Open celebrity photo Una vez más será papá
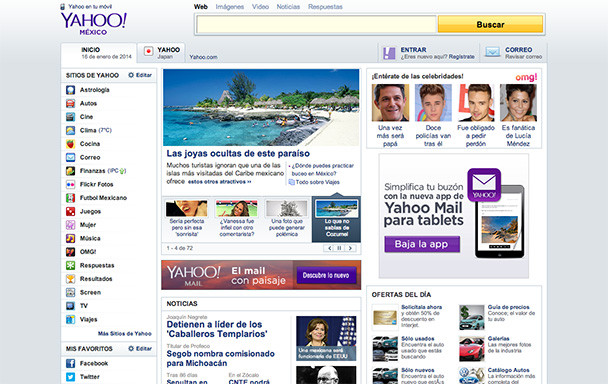This screenshot has height=384, width=608. pyautogui.click(x=390, y=103)
